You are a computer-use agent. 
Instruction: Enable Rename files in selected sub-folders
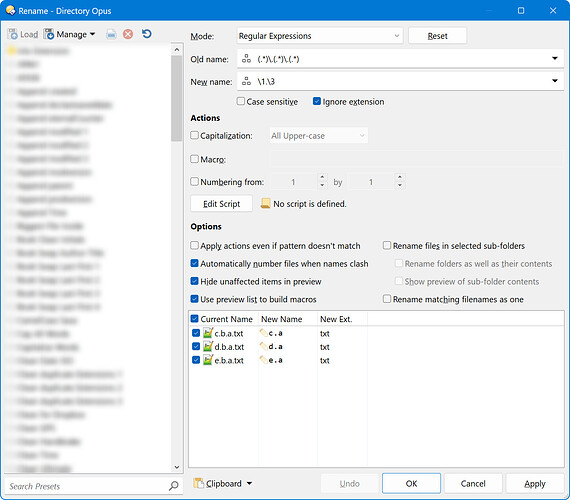(x=387, y=245)
